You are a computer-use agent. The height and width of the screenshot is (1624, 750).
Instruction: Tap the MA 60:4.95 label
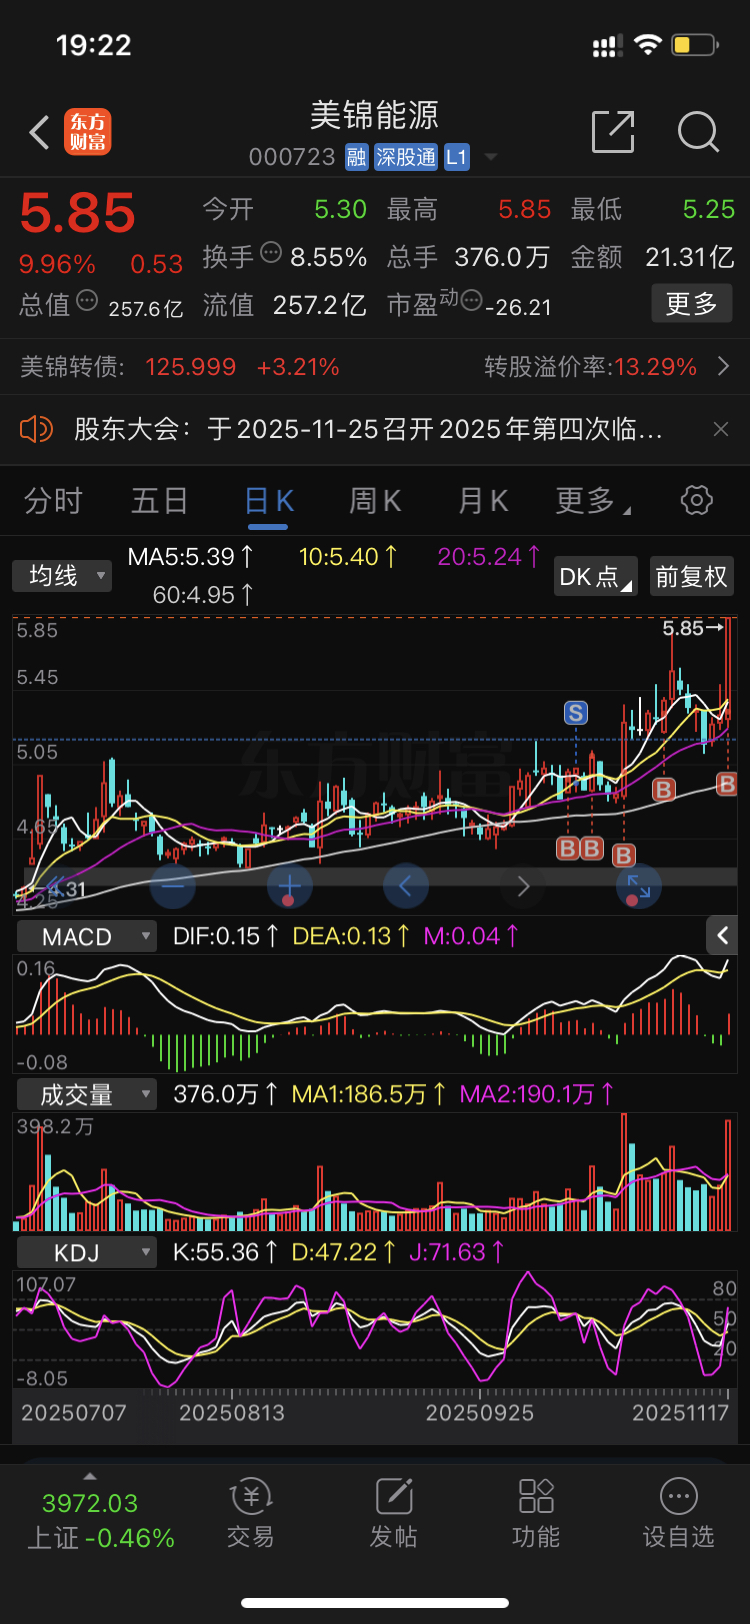click(x=203, y=595)
